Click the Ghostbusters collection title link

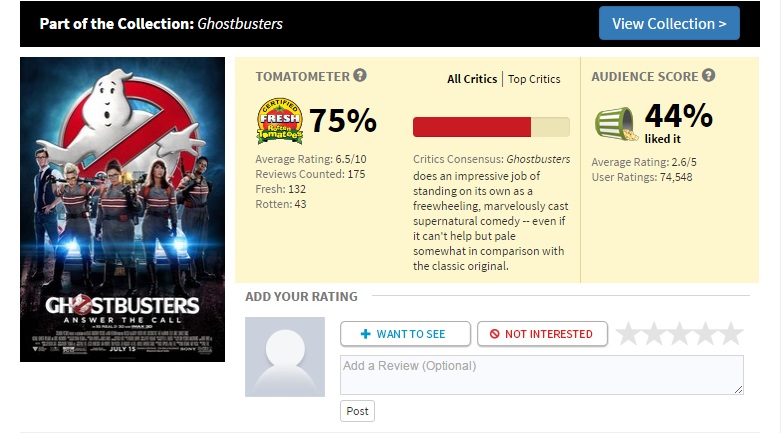240,23
